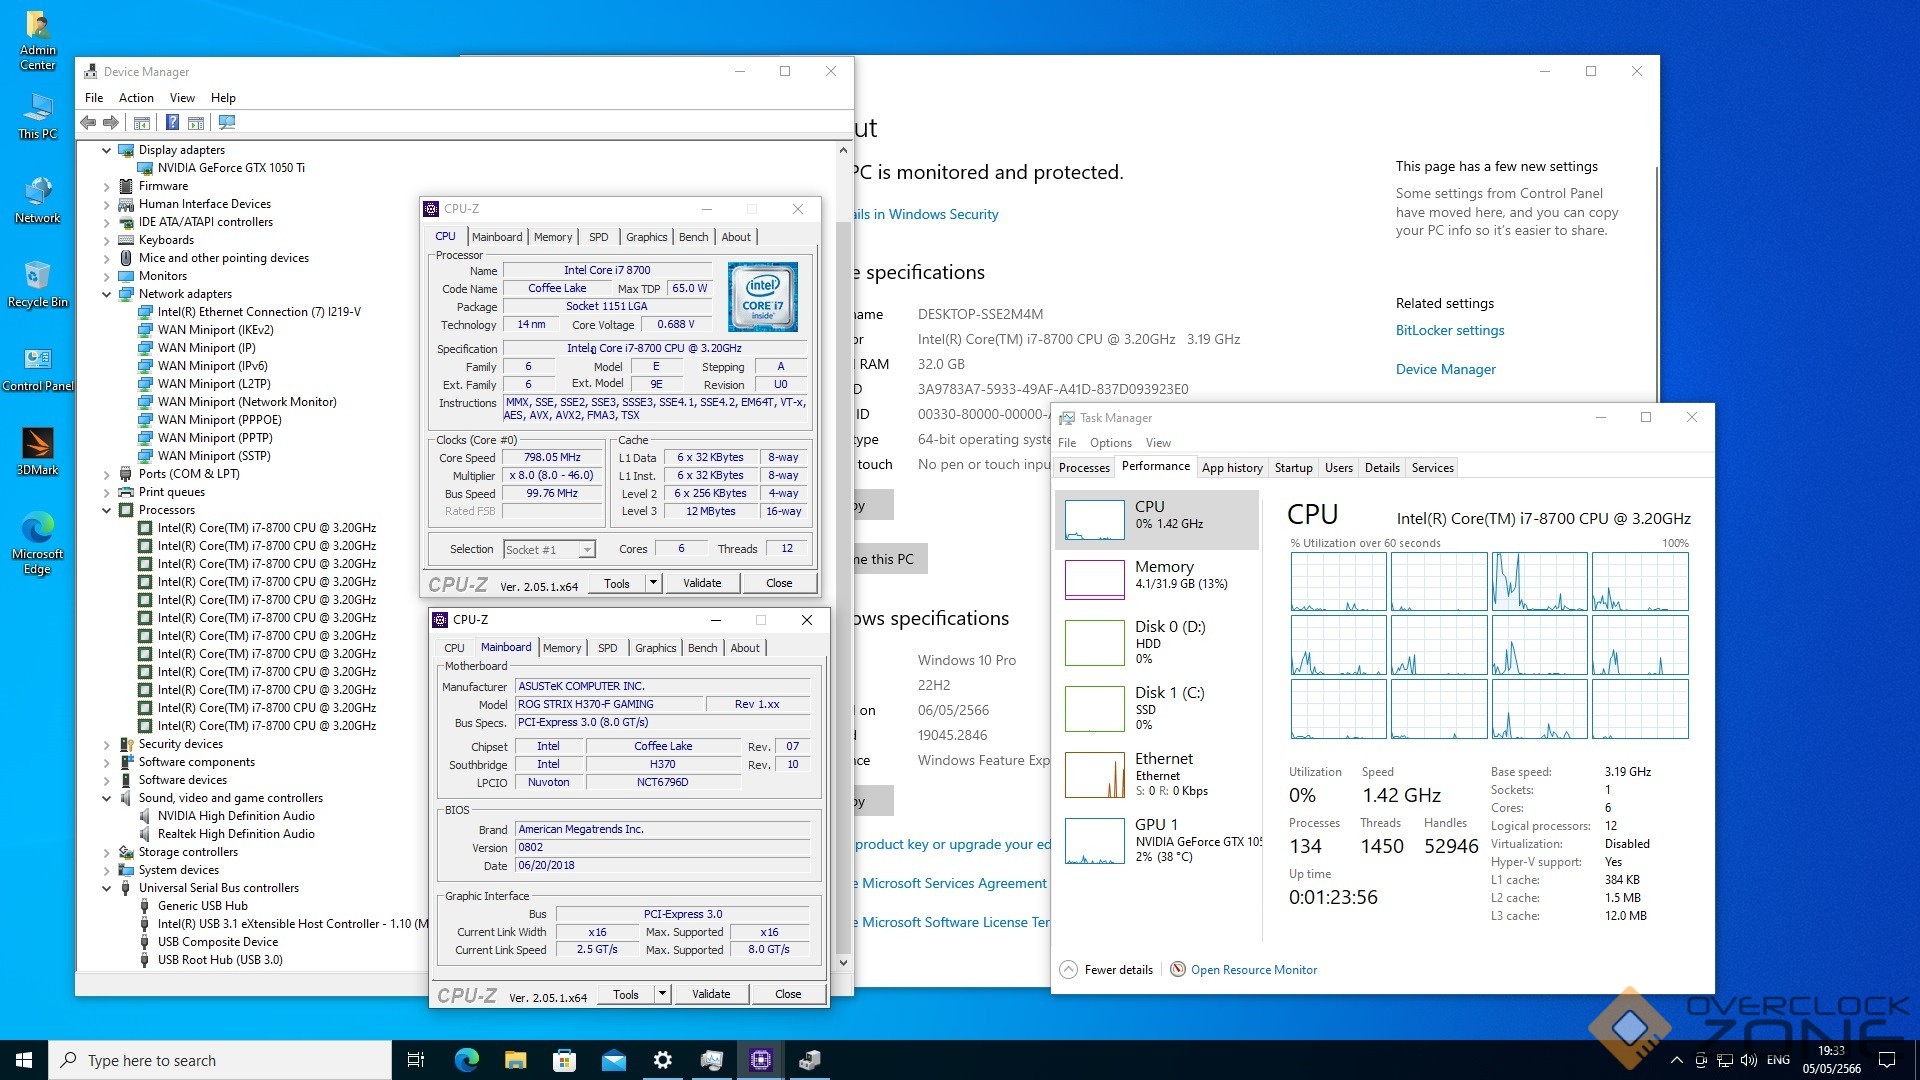Select Memory graph thumbnail in Task Manager
The width and height of the screenshot is (1920, 1080).
pos(1095,578)
